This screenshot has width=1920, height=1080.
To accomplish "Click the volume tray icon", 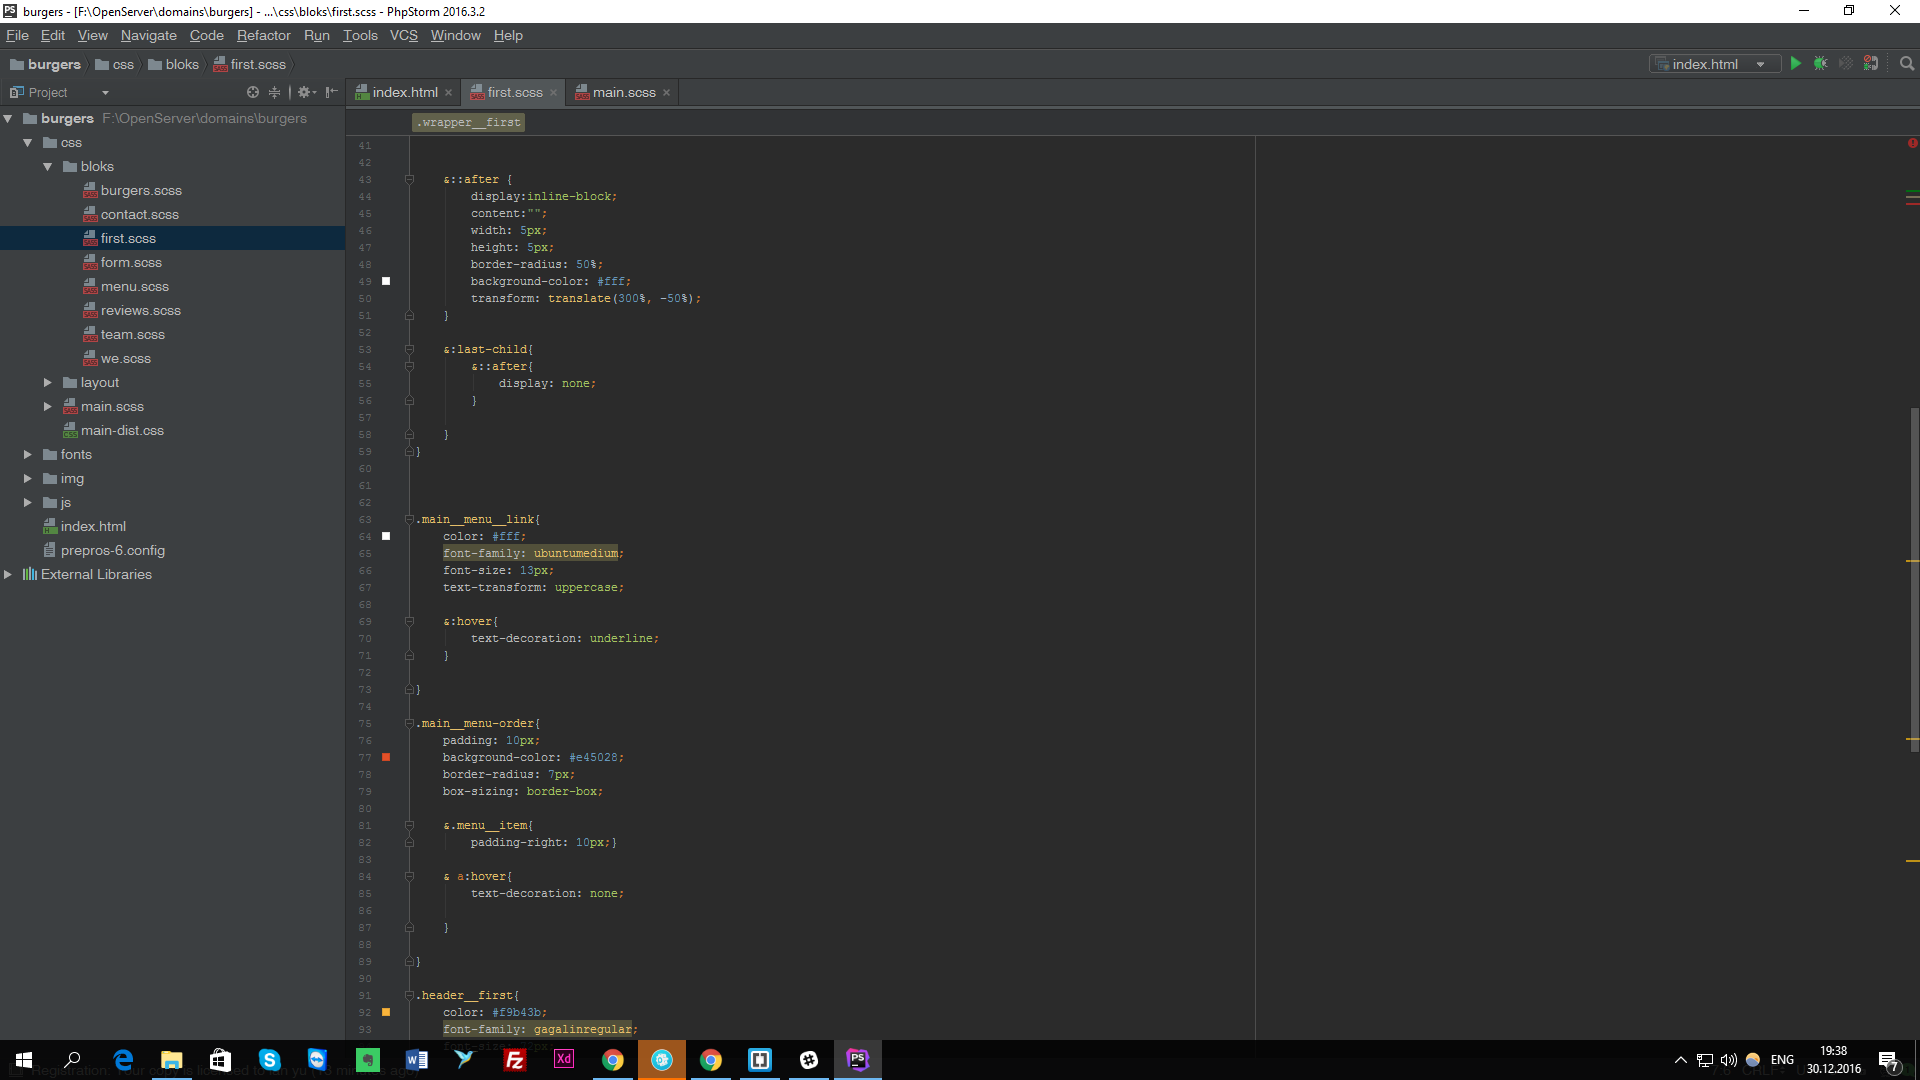I will (1728, 1060).
